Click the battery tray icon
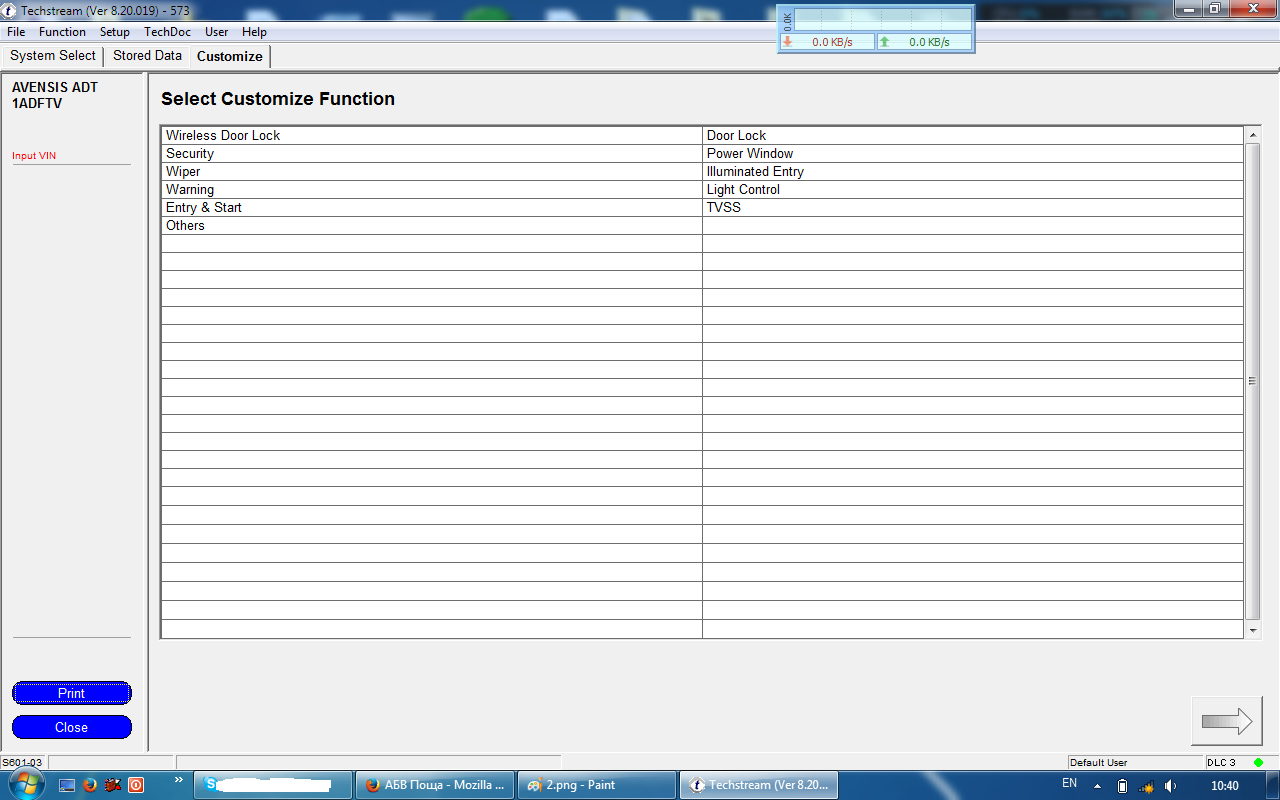The height and width of the screenshot is (800, 1280). [1122, 786]
